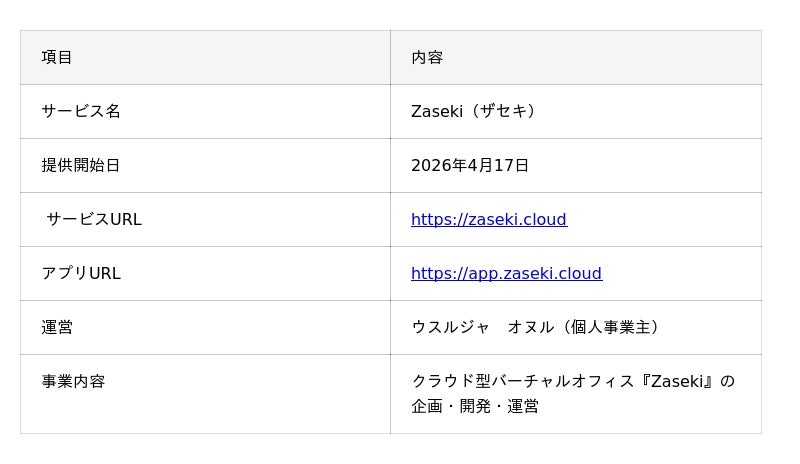800x464 pixels.
Task: Select the 事業内容 row label
Action: click(x=73, y=381)
